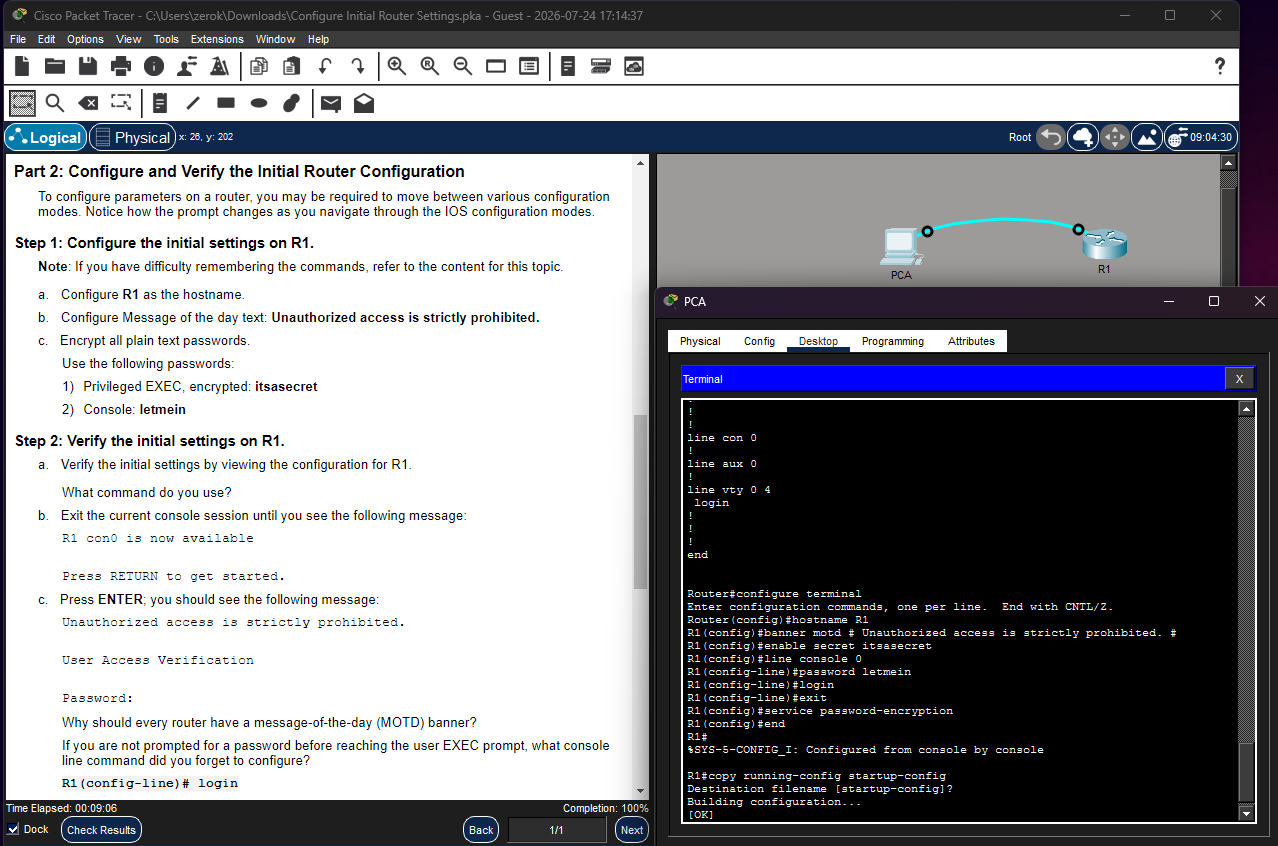Create a New Cluster with cloud icon
Image resolution: width=1278 pixels, height=846 pixels.
click(x=1083, y=137)
